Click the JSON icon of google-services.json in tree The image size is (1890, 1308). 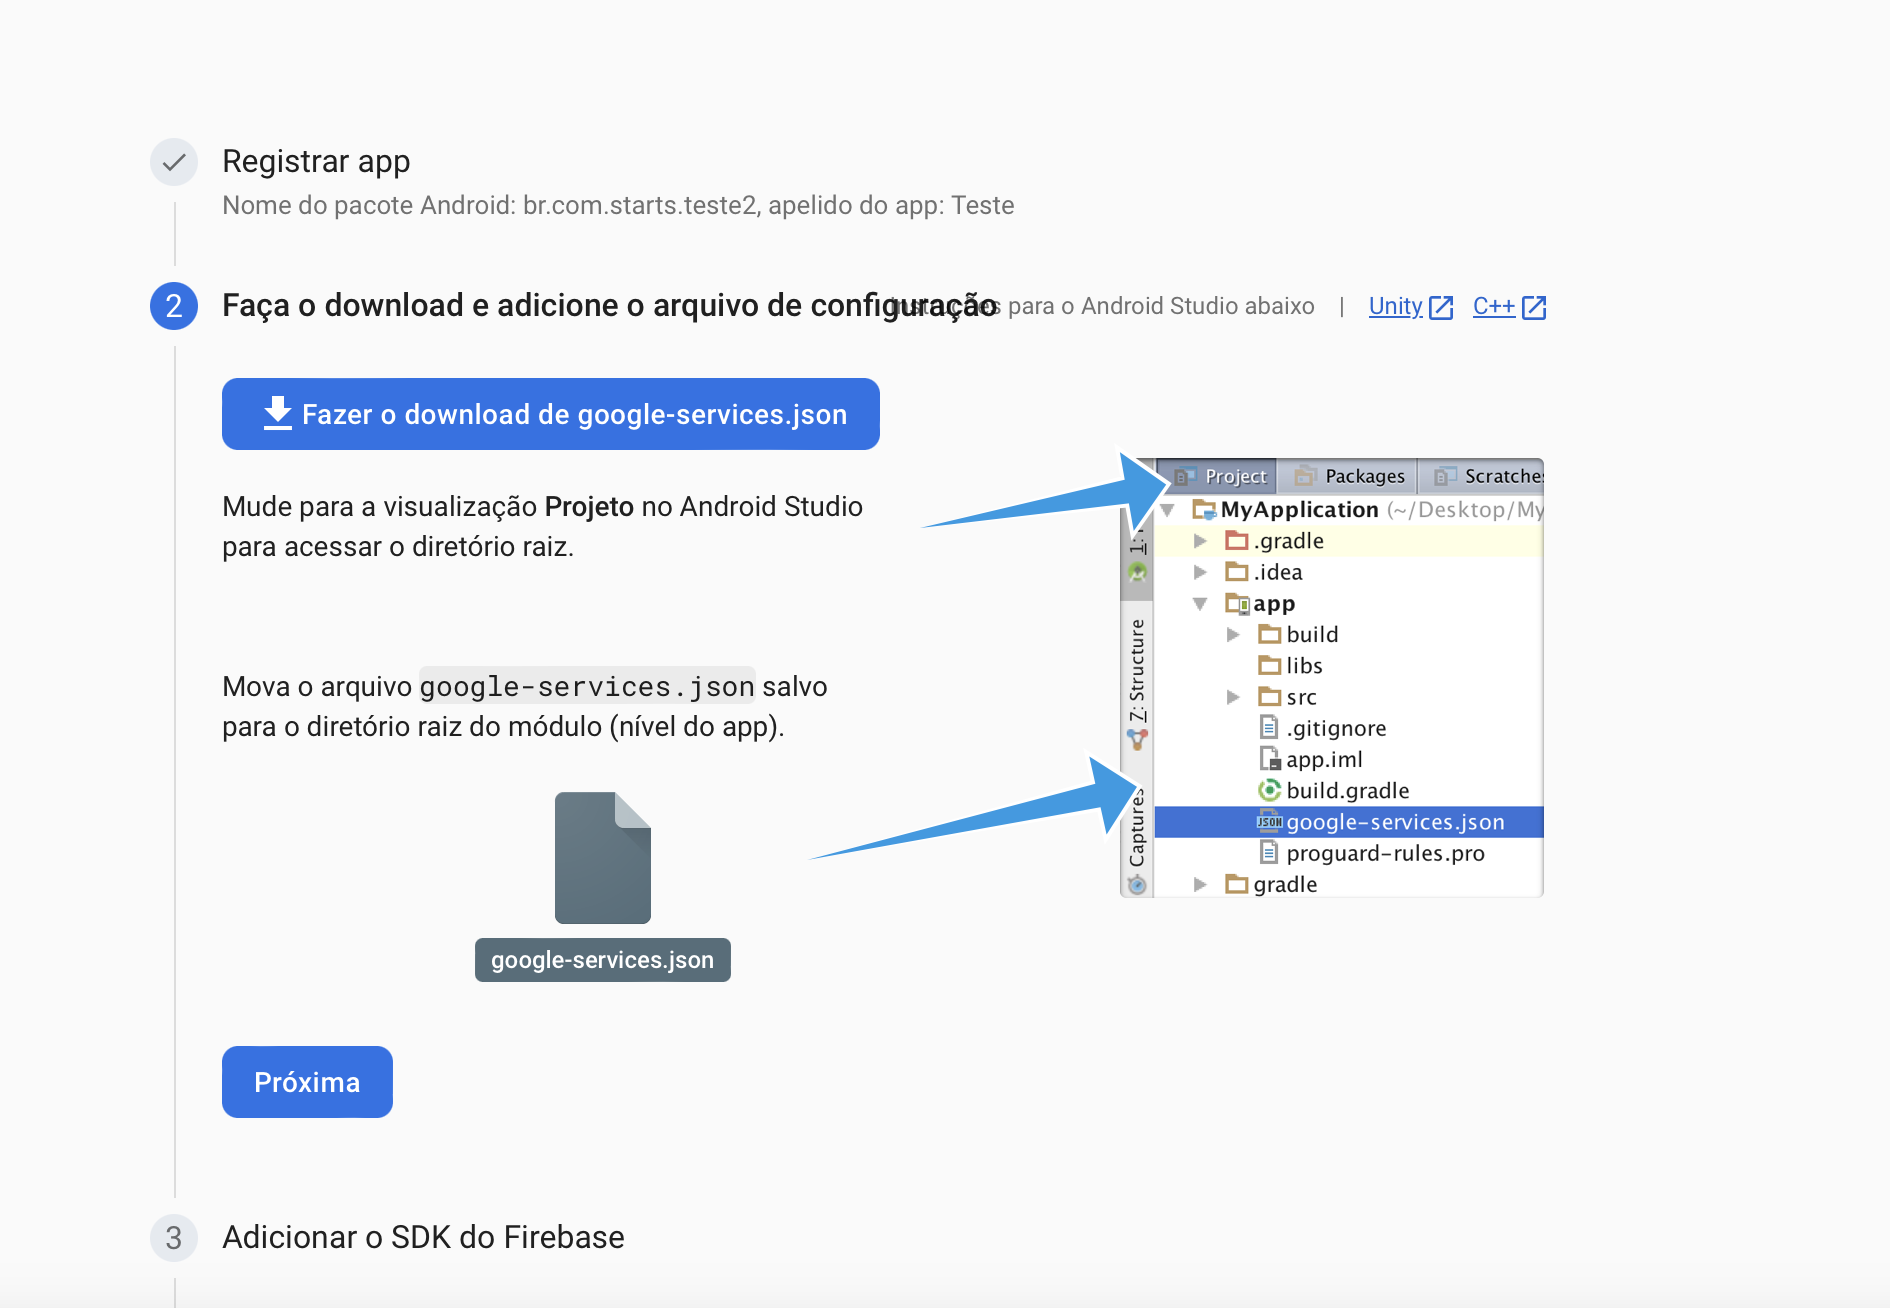pos(1270,822)
